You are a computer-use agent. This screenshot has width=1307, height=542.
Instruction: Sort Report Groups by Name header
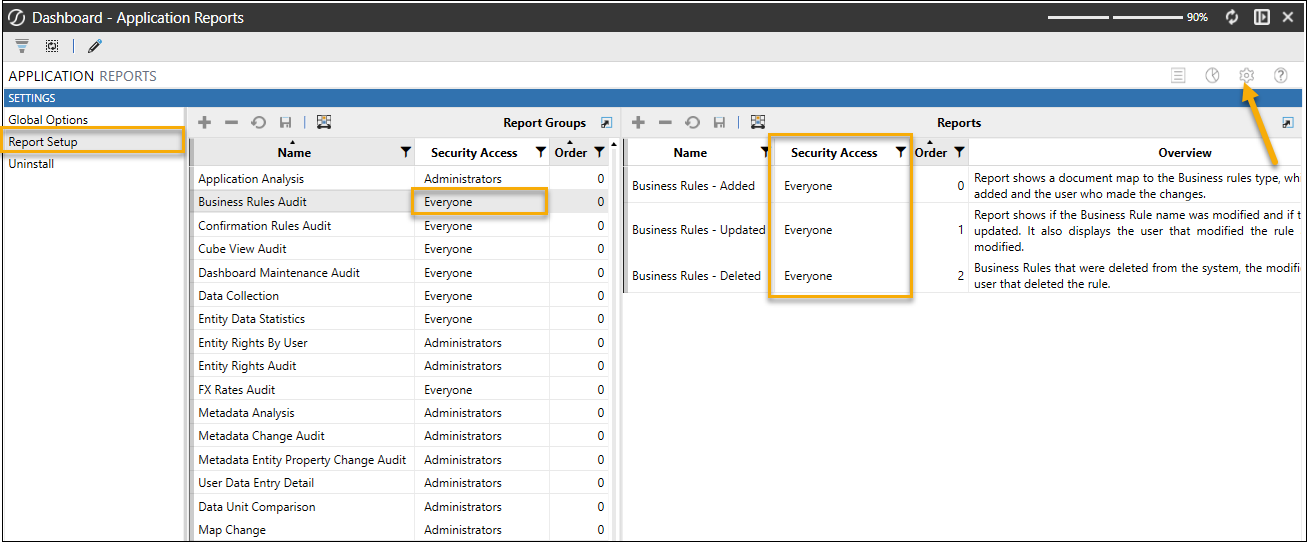point(294,153)
